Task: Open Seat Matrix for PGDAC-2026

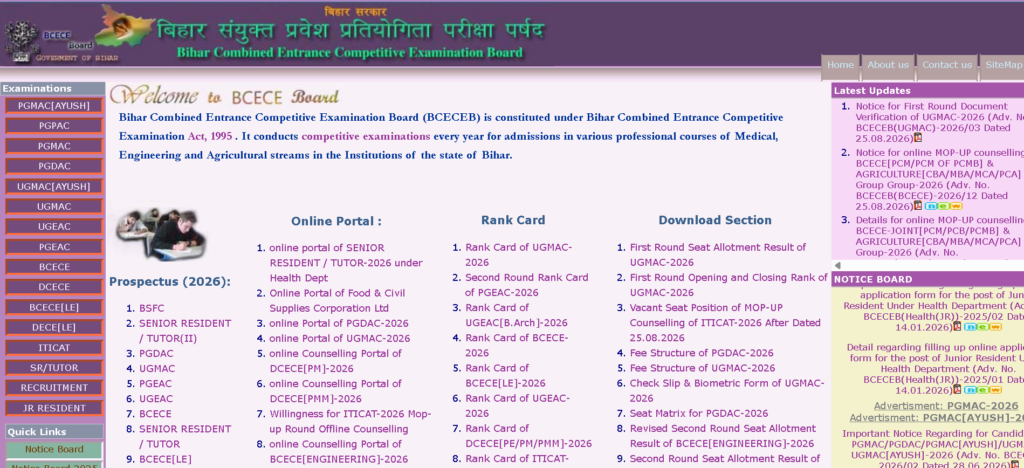Action: (x=699, y=413)
